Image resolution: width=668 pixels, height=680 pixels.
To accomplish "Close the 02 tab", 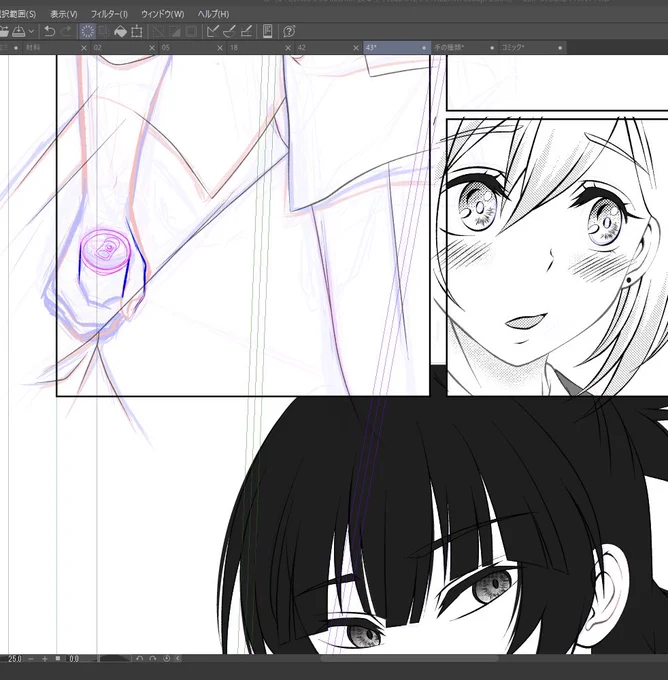I will coord(152,48).
